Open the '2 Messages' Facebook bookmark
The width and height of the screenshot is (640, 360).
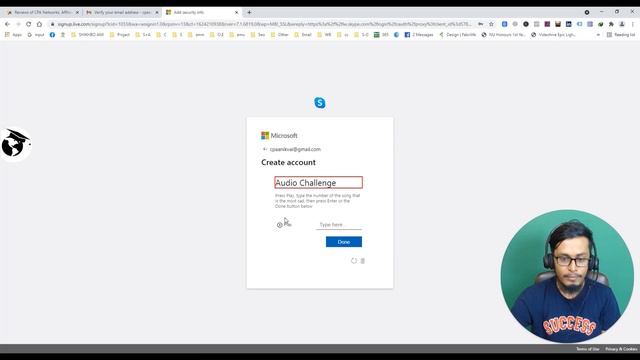click(x=419, y=35)
